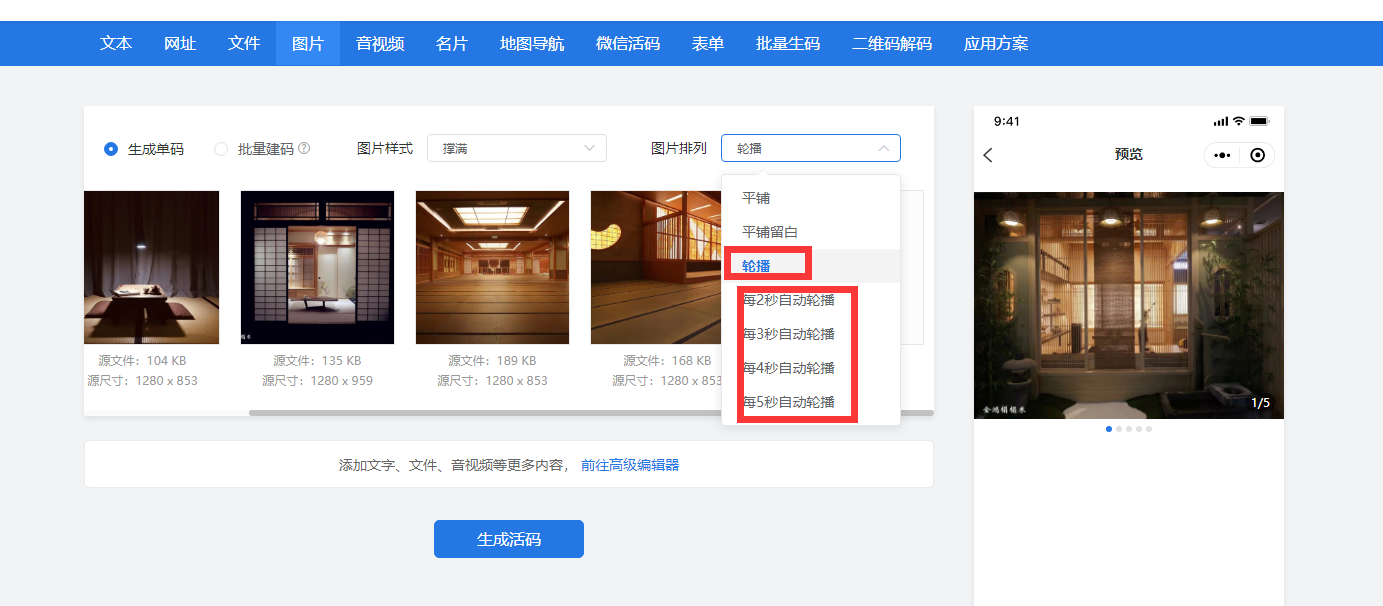Open the 应用方案 tab
This screenshot has height=606, width=1383.
click(996, 44)
